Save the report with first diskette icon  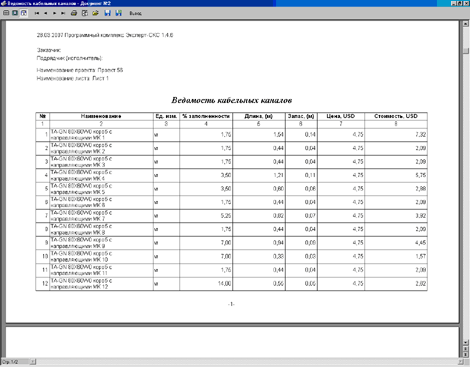tap(107, 13)
